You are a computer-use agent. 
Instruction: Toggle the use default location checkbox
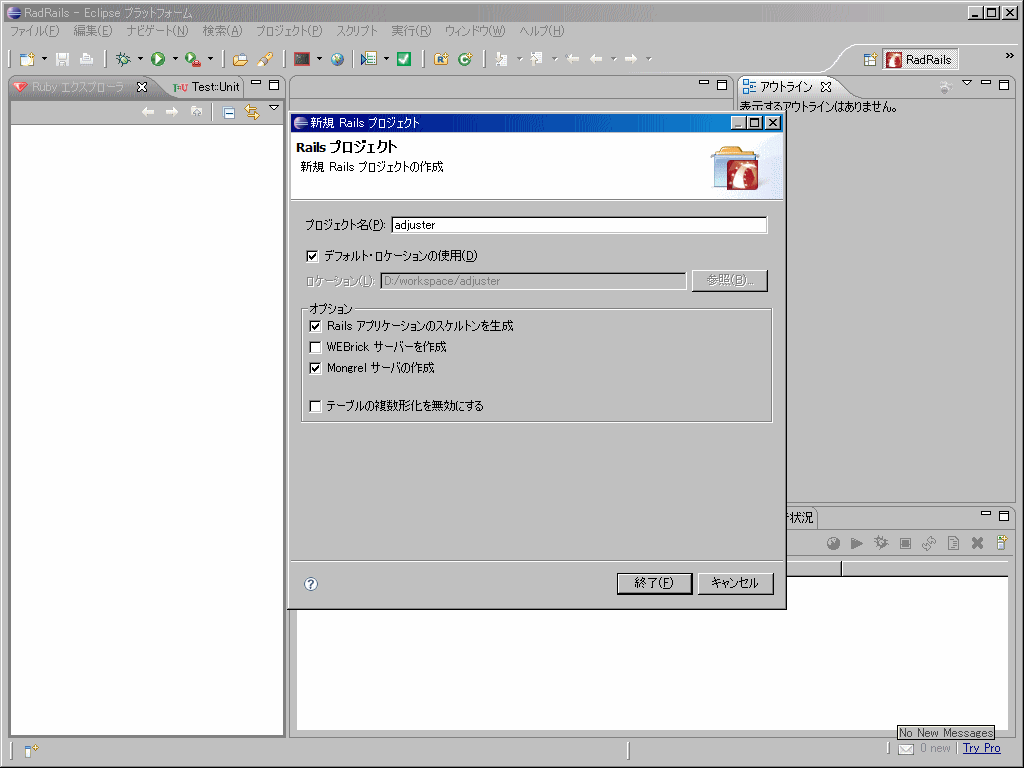coord(312,256)
